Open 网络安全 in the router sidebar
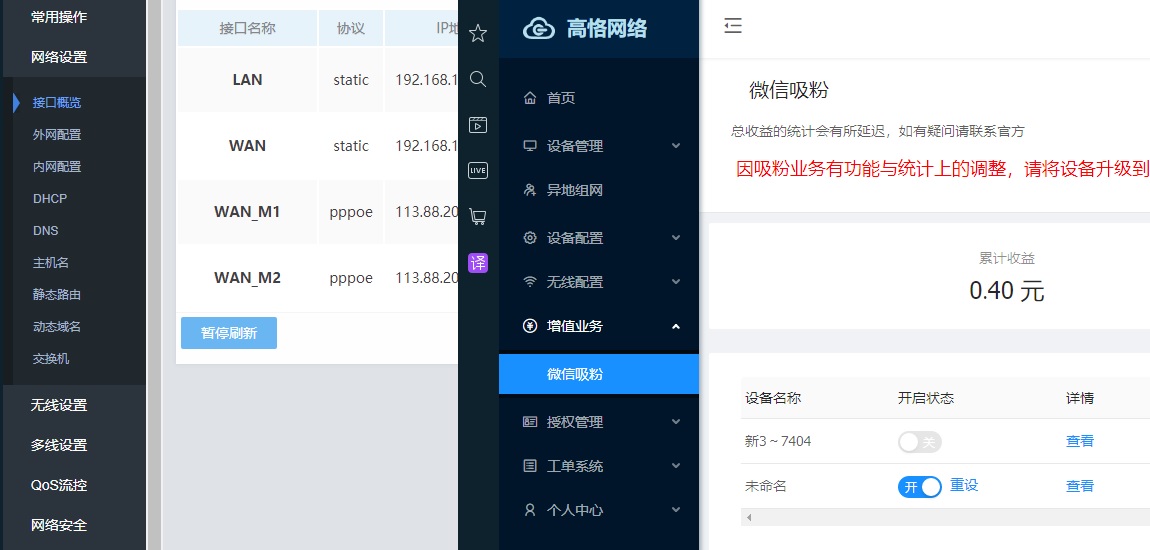This screenshot has height=550, width=1150. click(x=59, y=525)
